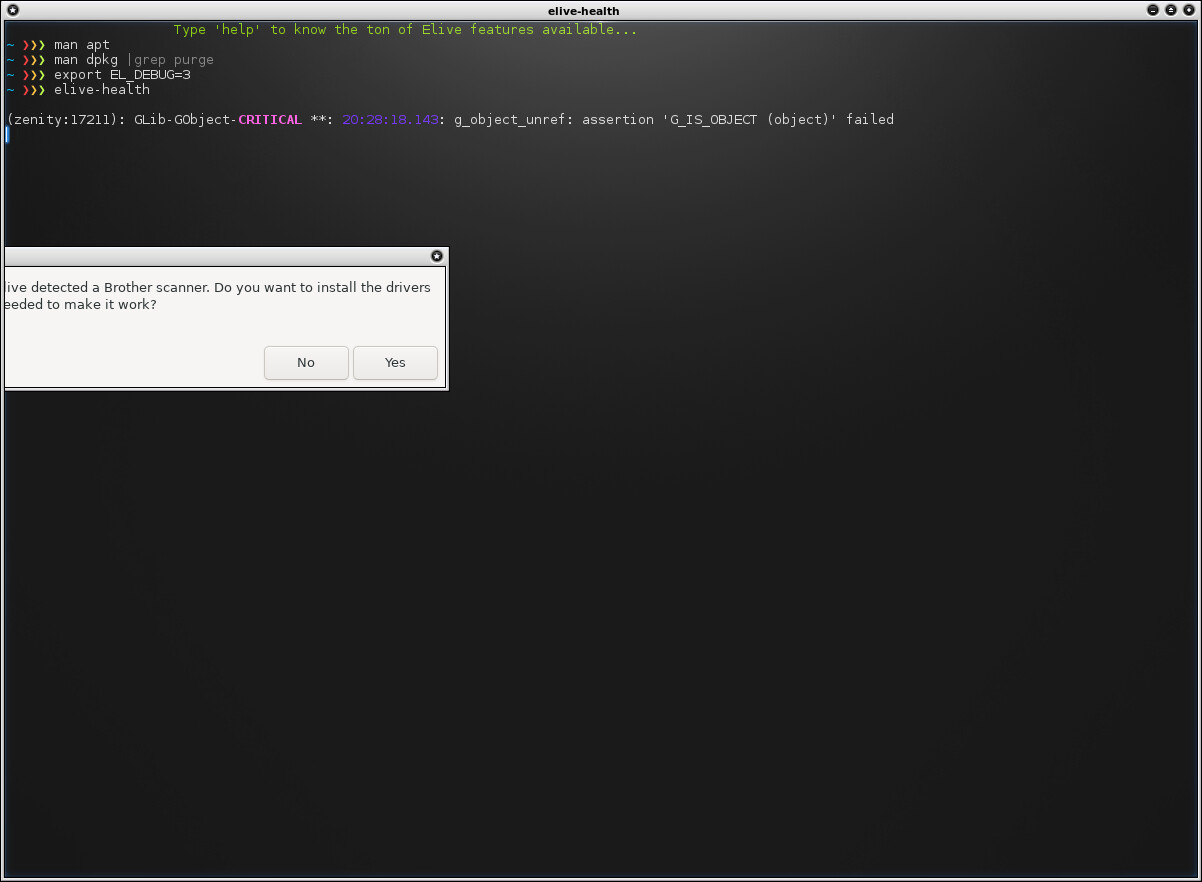Close the elive-health terminal window
The image size is (1202, 882).
point(1188,10)
